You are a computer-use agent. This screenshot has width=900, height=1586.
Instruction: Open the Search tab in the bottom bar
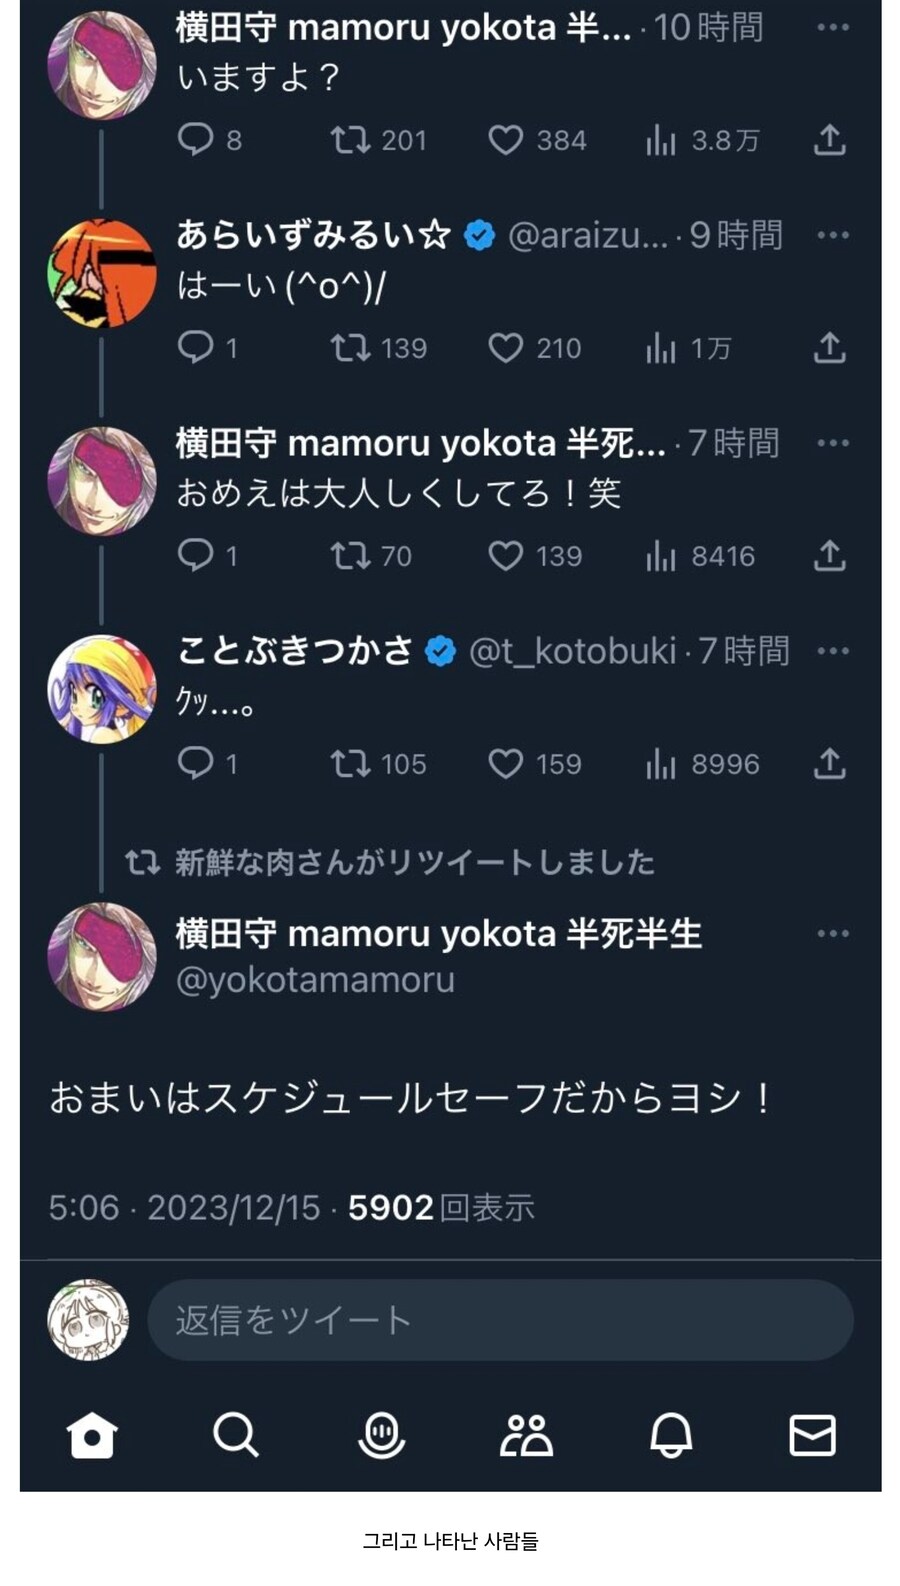tap(236, 1436)
